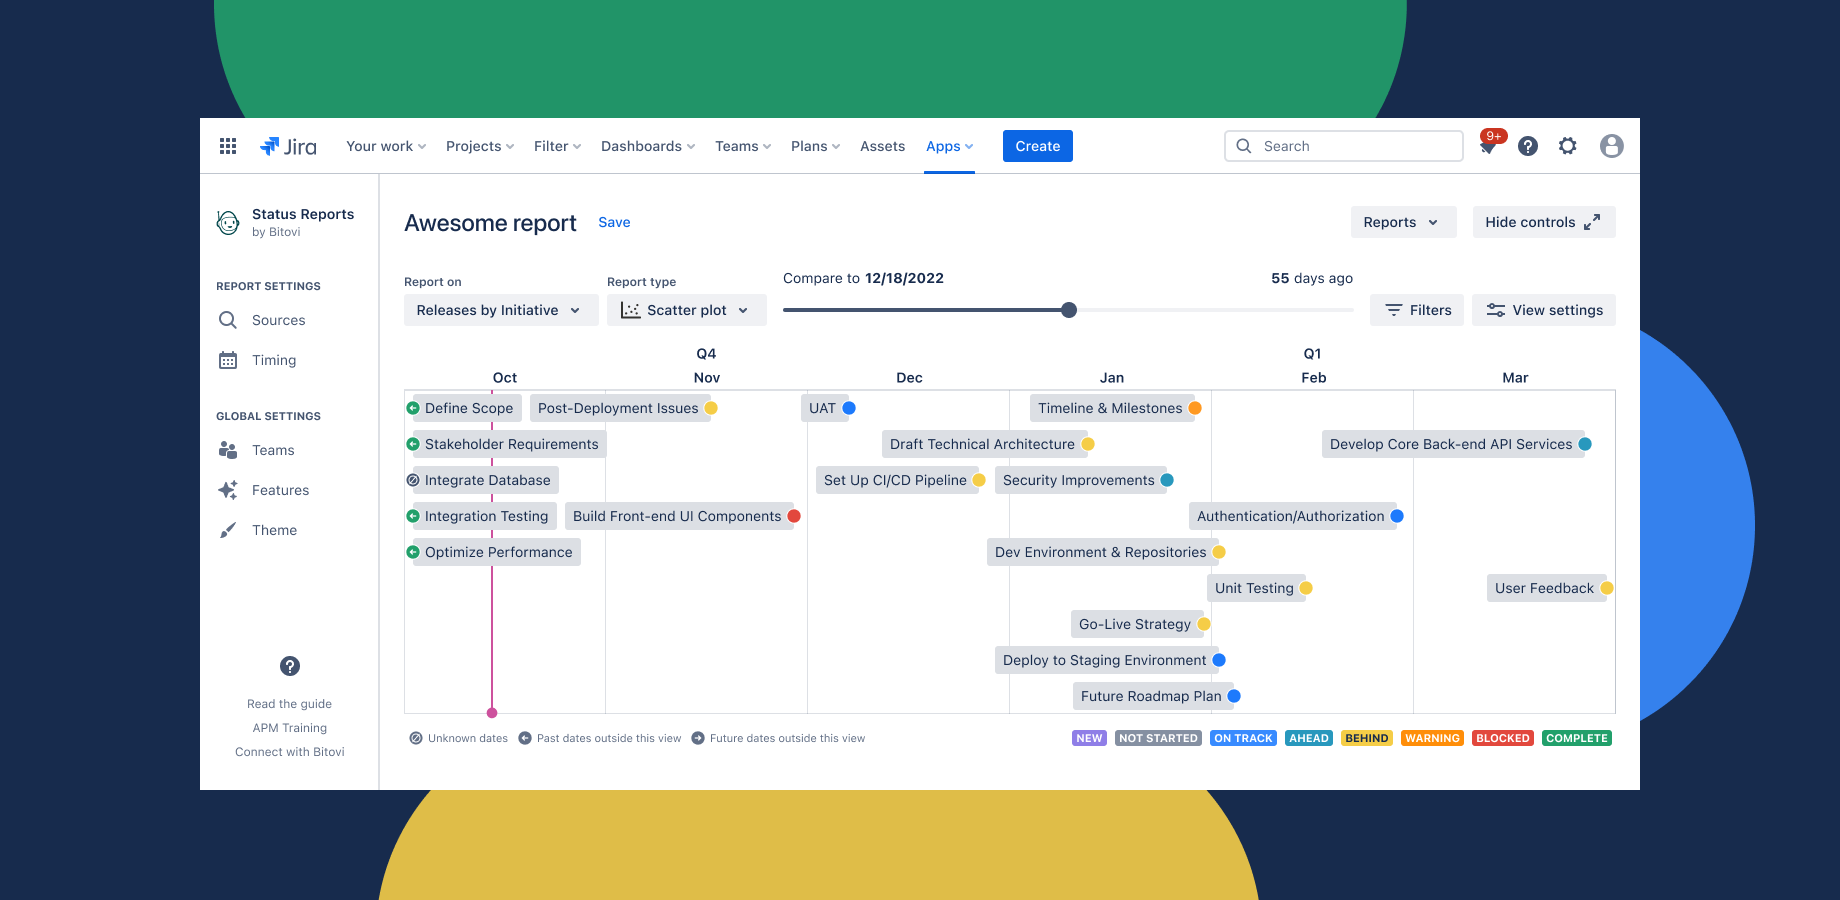Click the Sources magnifier icon in sidebar
Viewport: 1840px width, 900px height.
click(x=228, y=320)
